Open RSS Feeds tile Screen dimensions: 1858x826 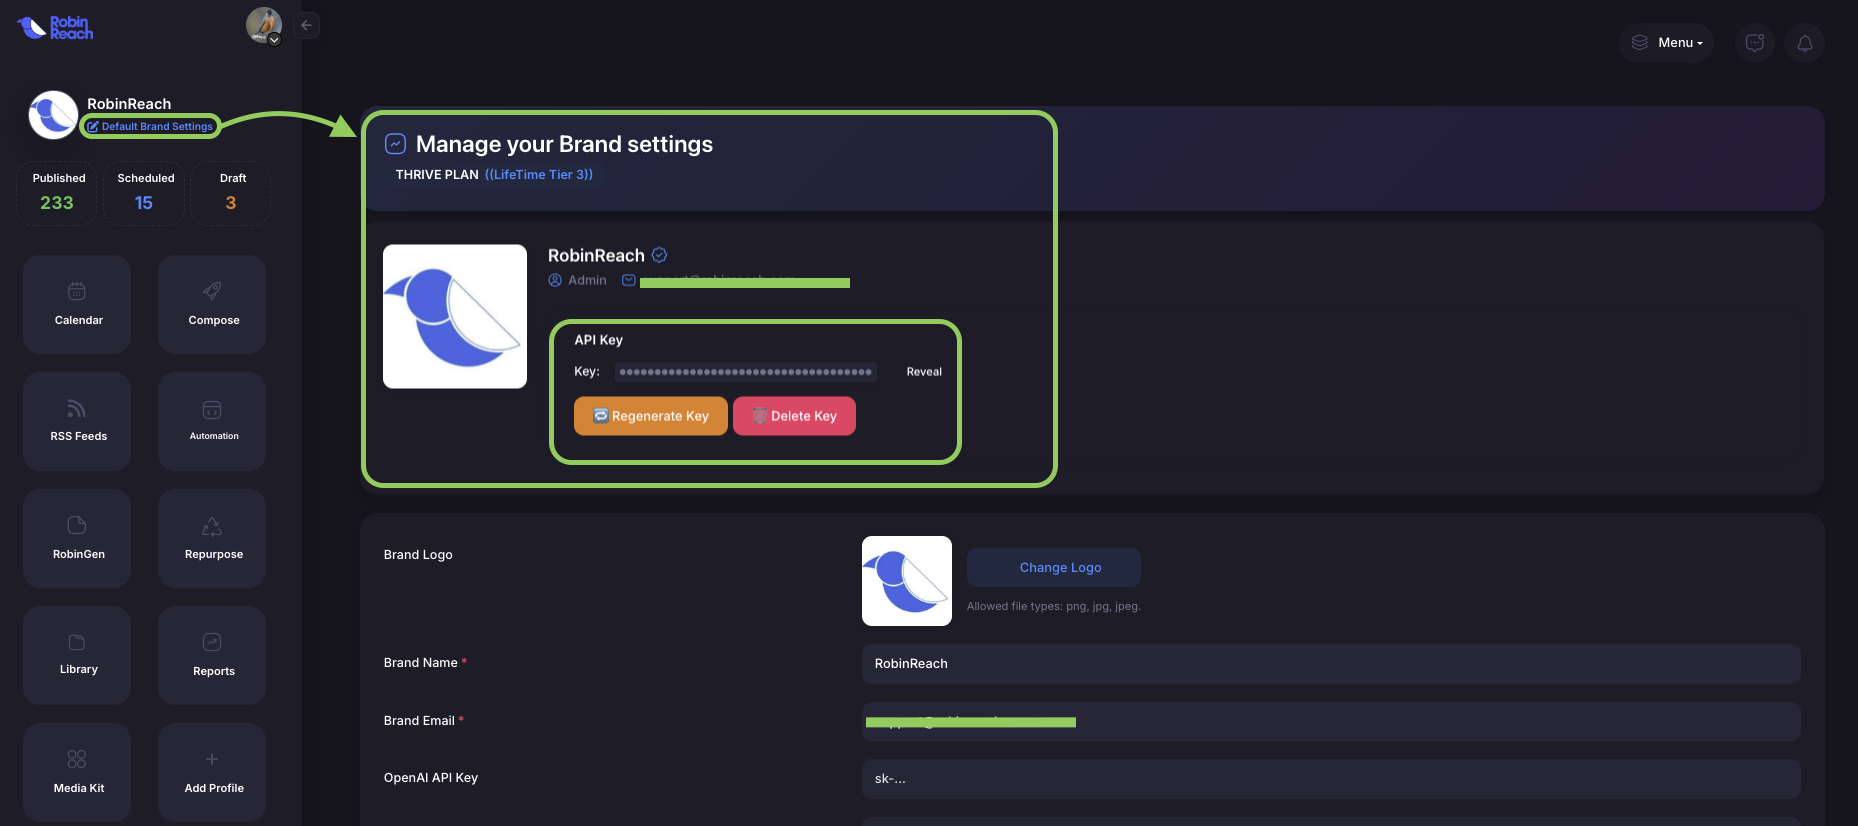[x=77, y=421]
